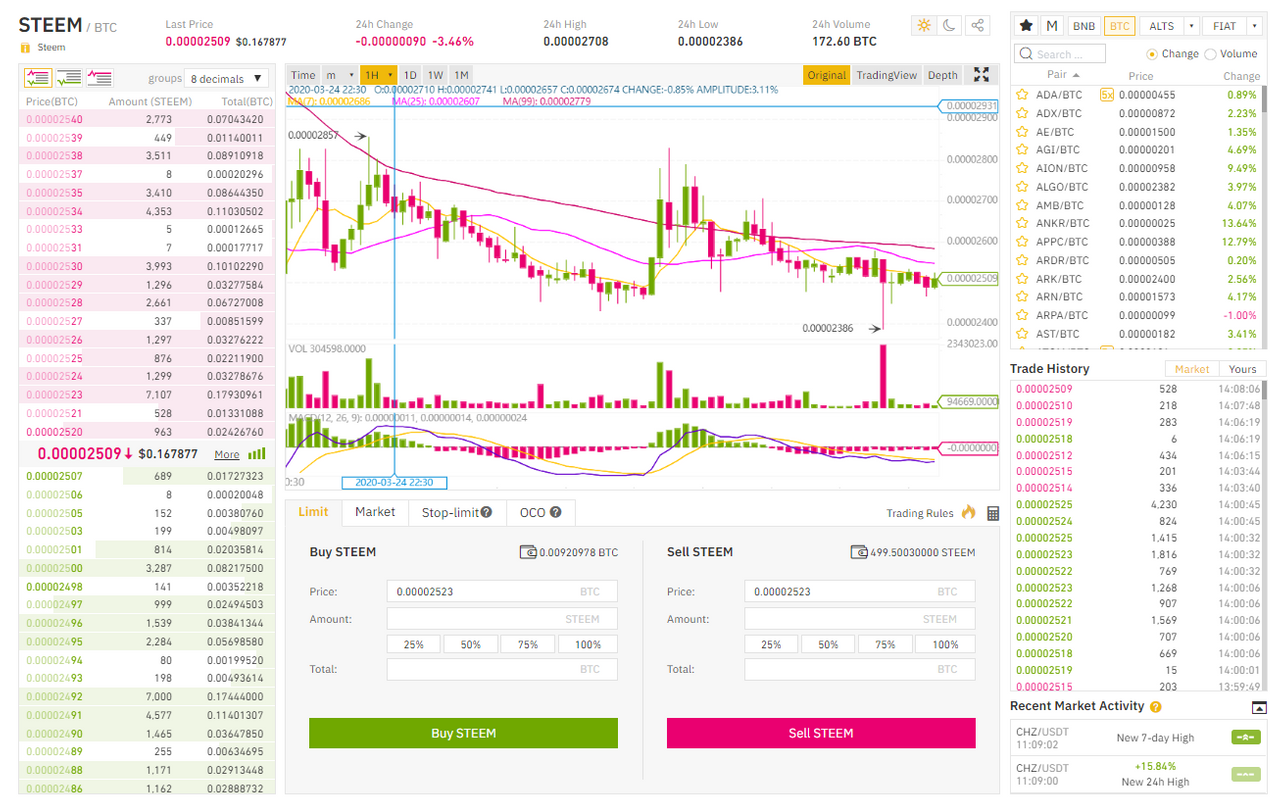Viewport: 1280px width, 803px height.
Task: Open the 1H hourly interval dropdown
Action: coord(379,75)
